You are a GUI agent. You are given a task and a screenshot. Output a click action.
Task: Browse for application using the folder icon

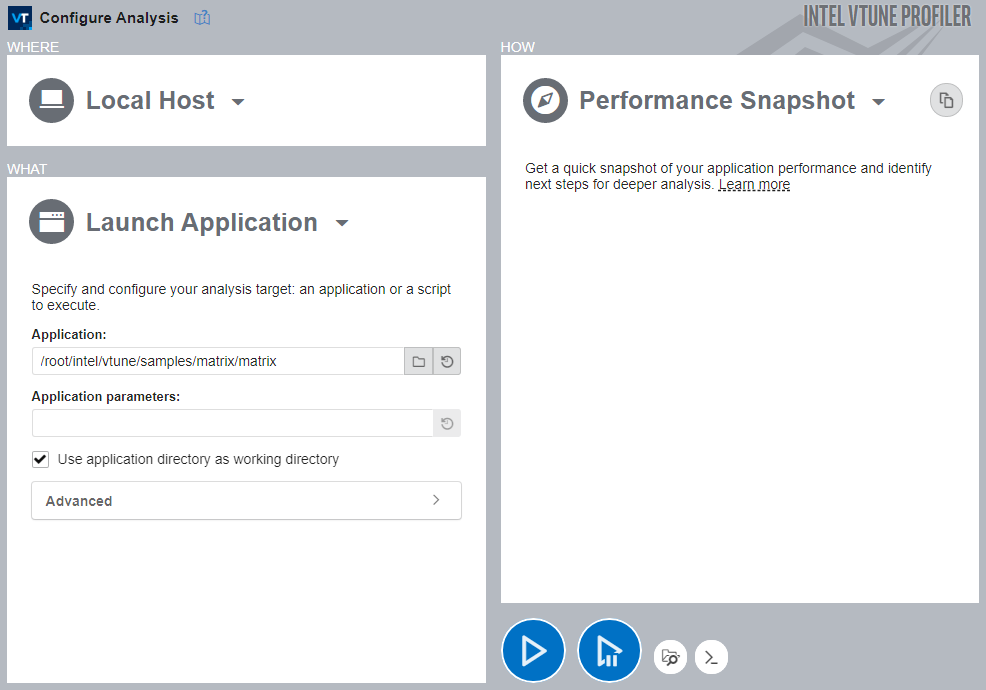(x=419, y=361)
